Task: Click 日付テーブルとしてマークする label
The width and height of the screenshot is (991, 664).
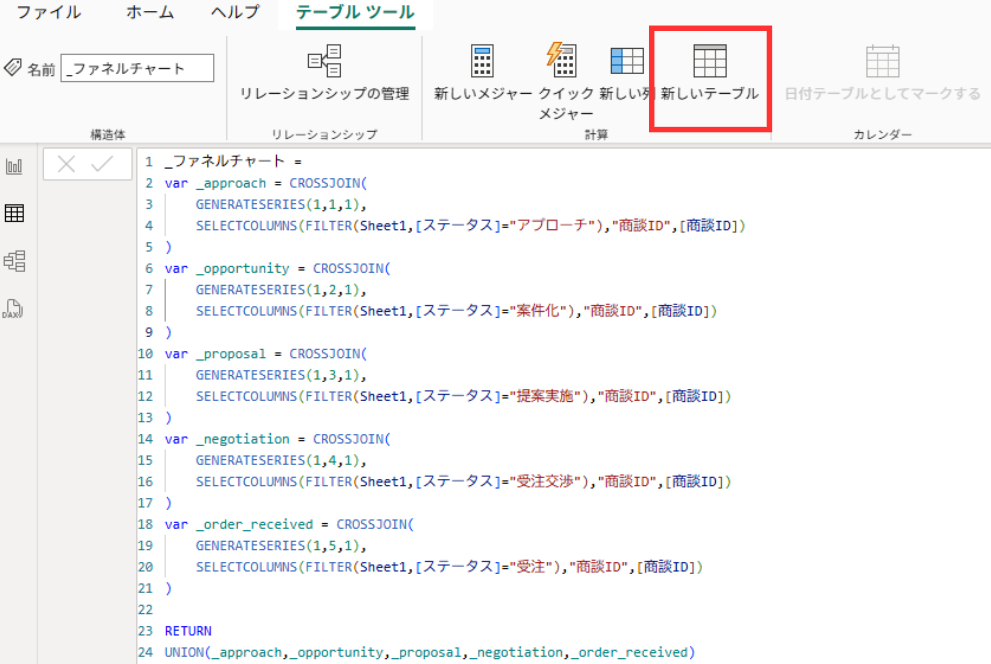Action: point(882,94)
